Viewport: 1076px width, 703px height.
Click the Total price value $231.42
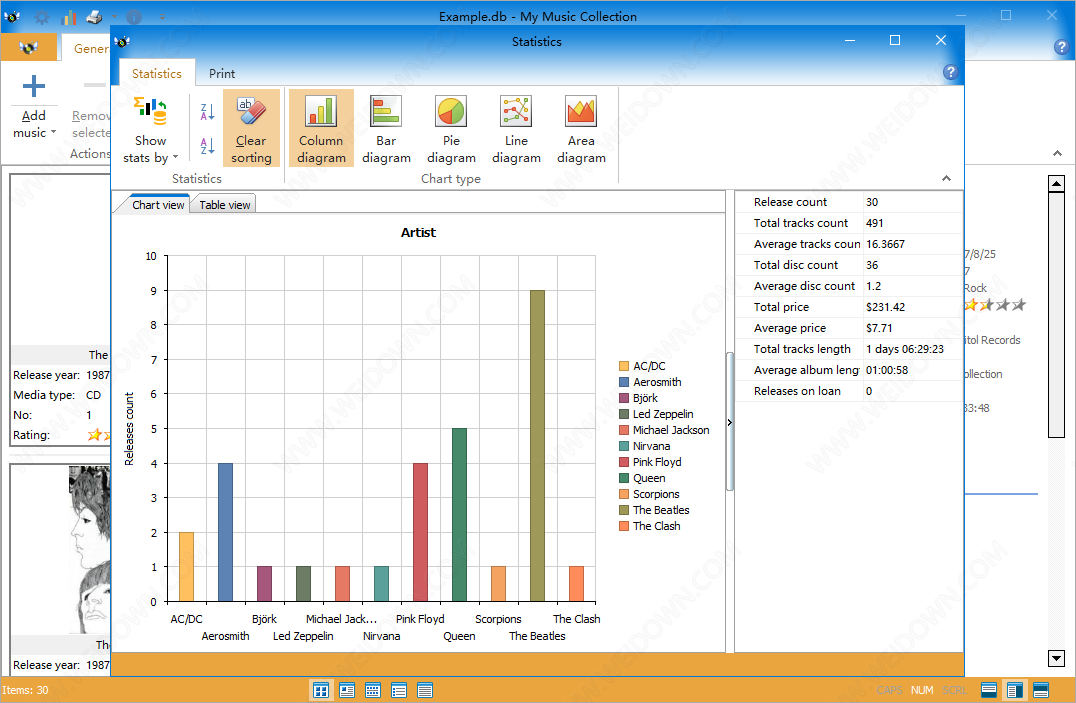coord(885,307)
